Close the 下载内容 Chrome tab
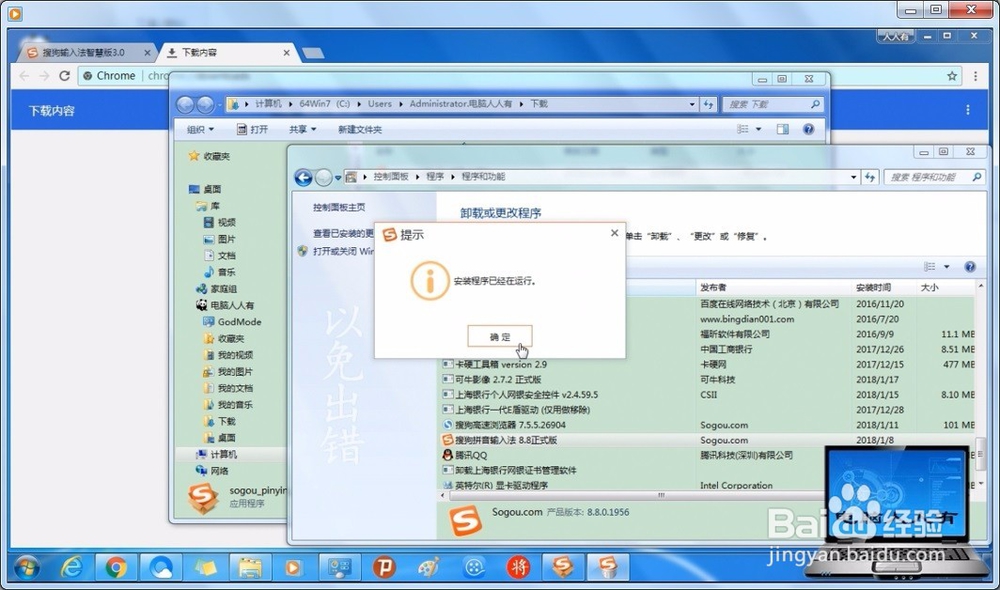The height and width of the screenshot is (590, 1000). pyautogui.click(x=286, y=53)
